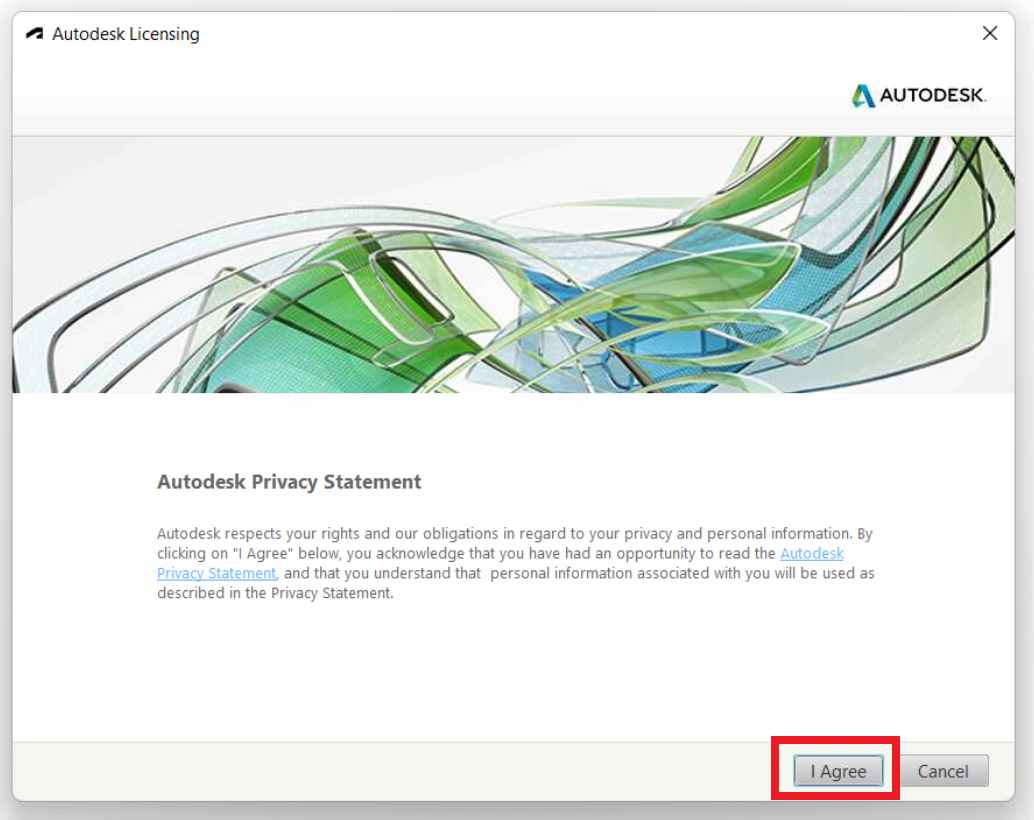Click 'described in the Privacy Statement.' text line

click(x=275, y=593)
